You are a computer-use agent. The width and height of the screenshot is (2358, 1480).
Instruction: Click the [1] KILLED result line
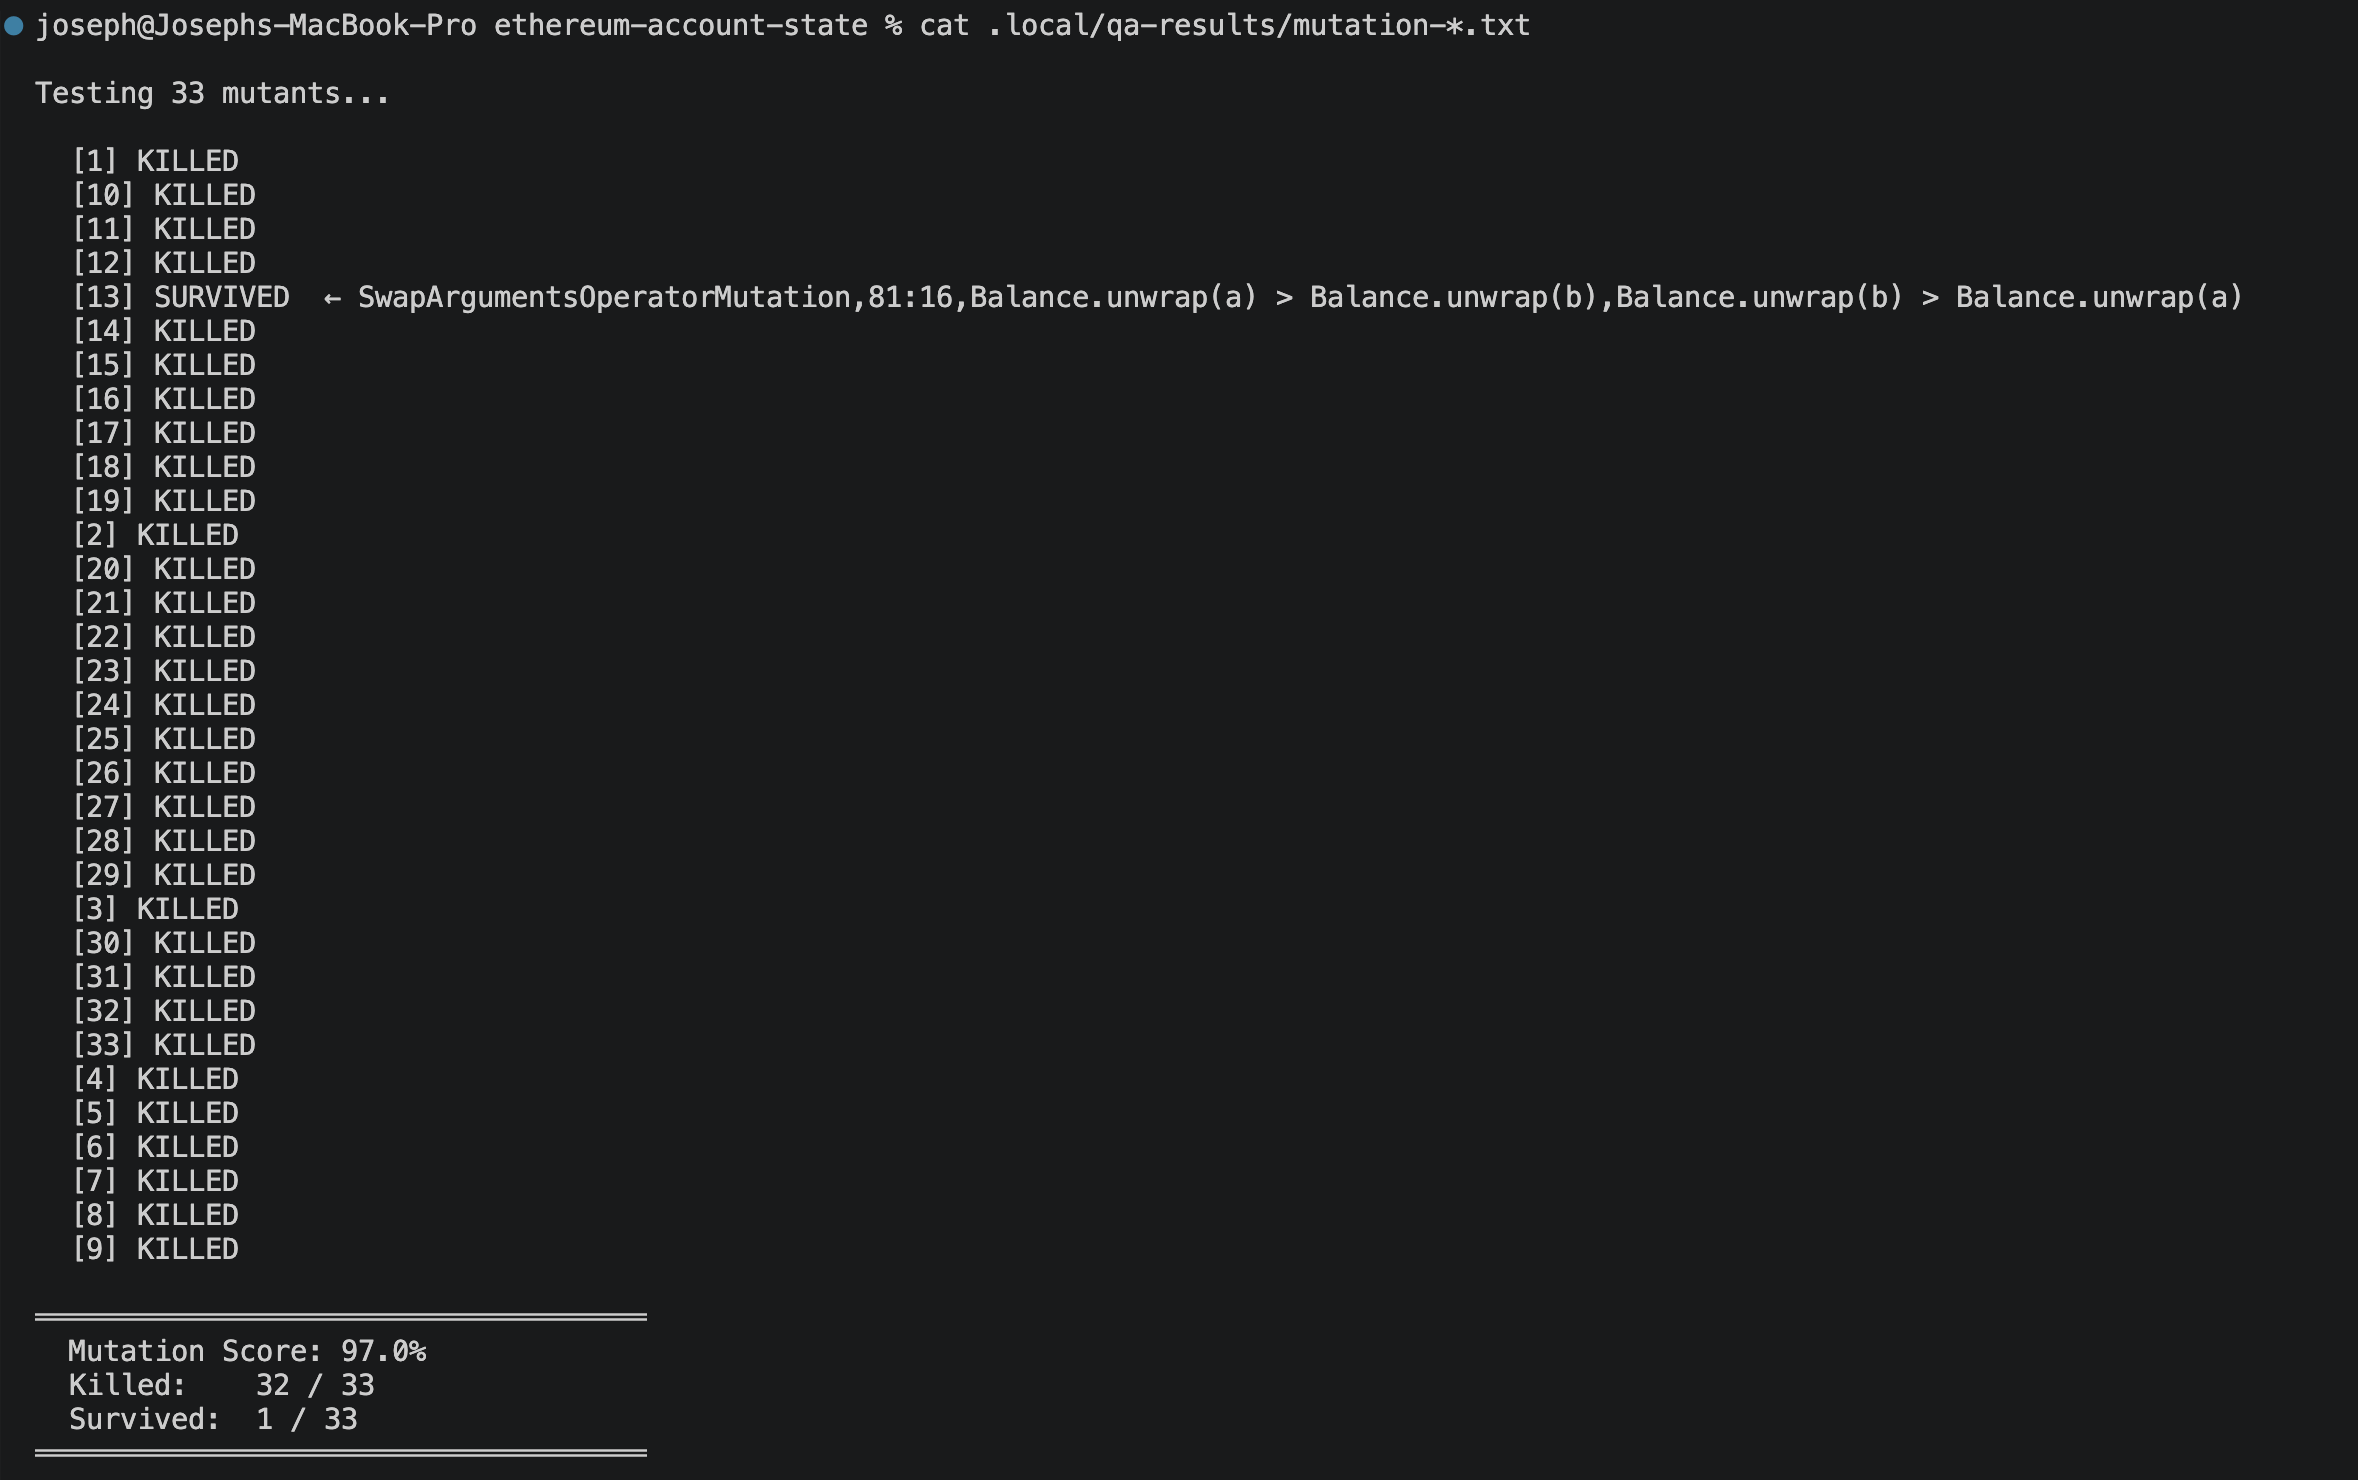click(155, 162)
